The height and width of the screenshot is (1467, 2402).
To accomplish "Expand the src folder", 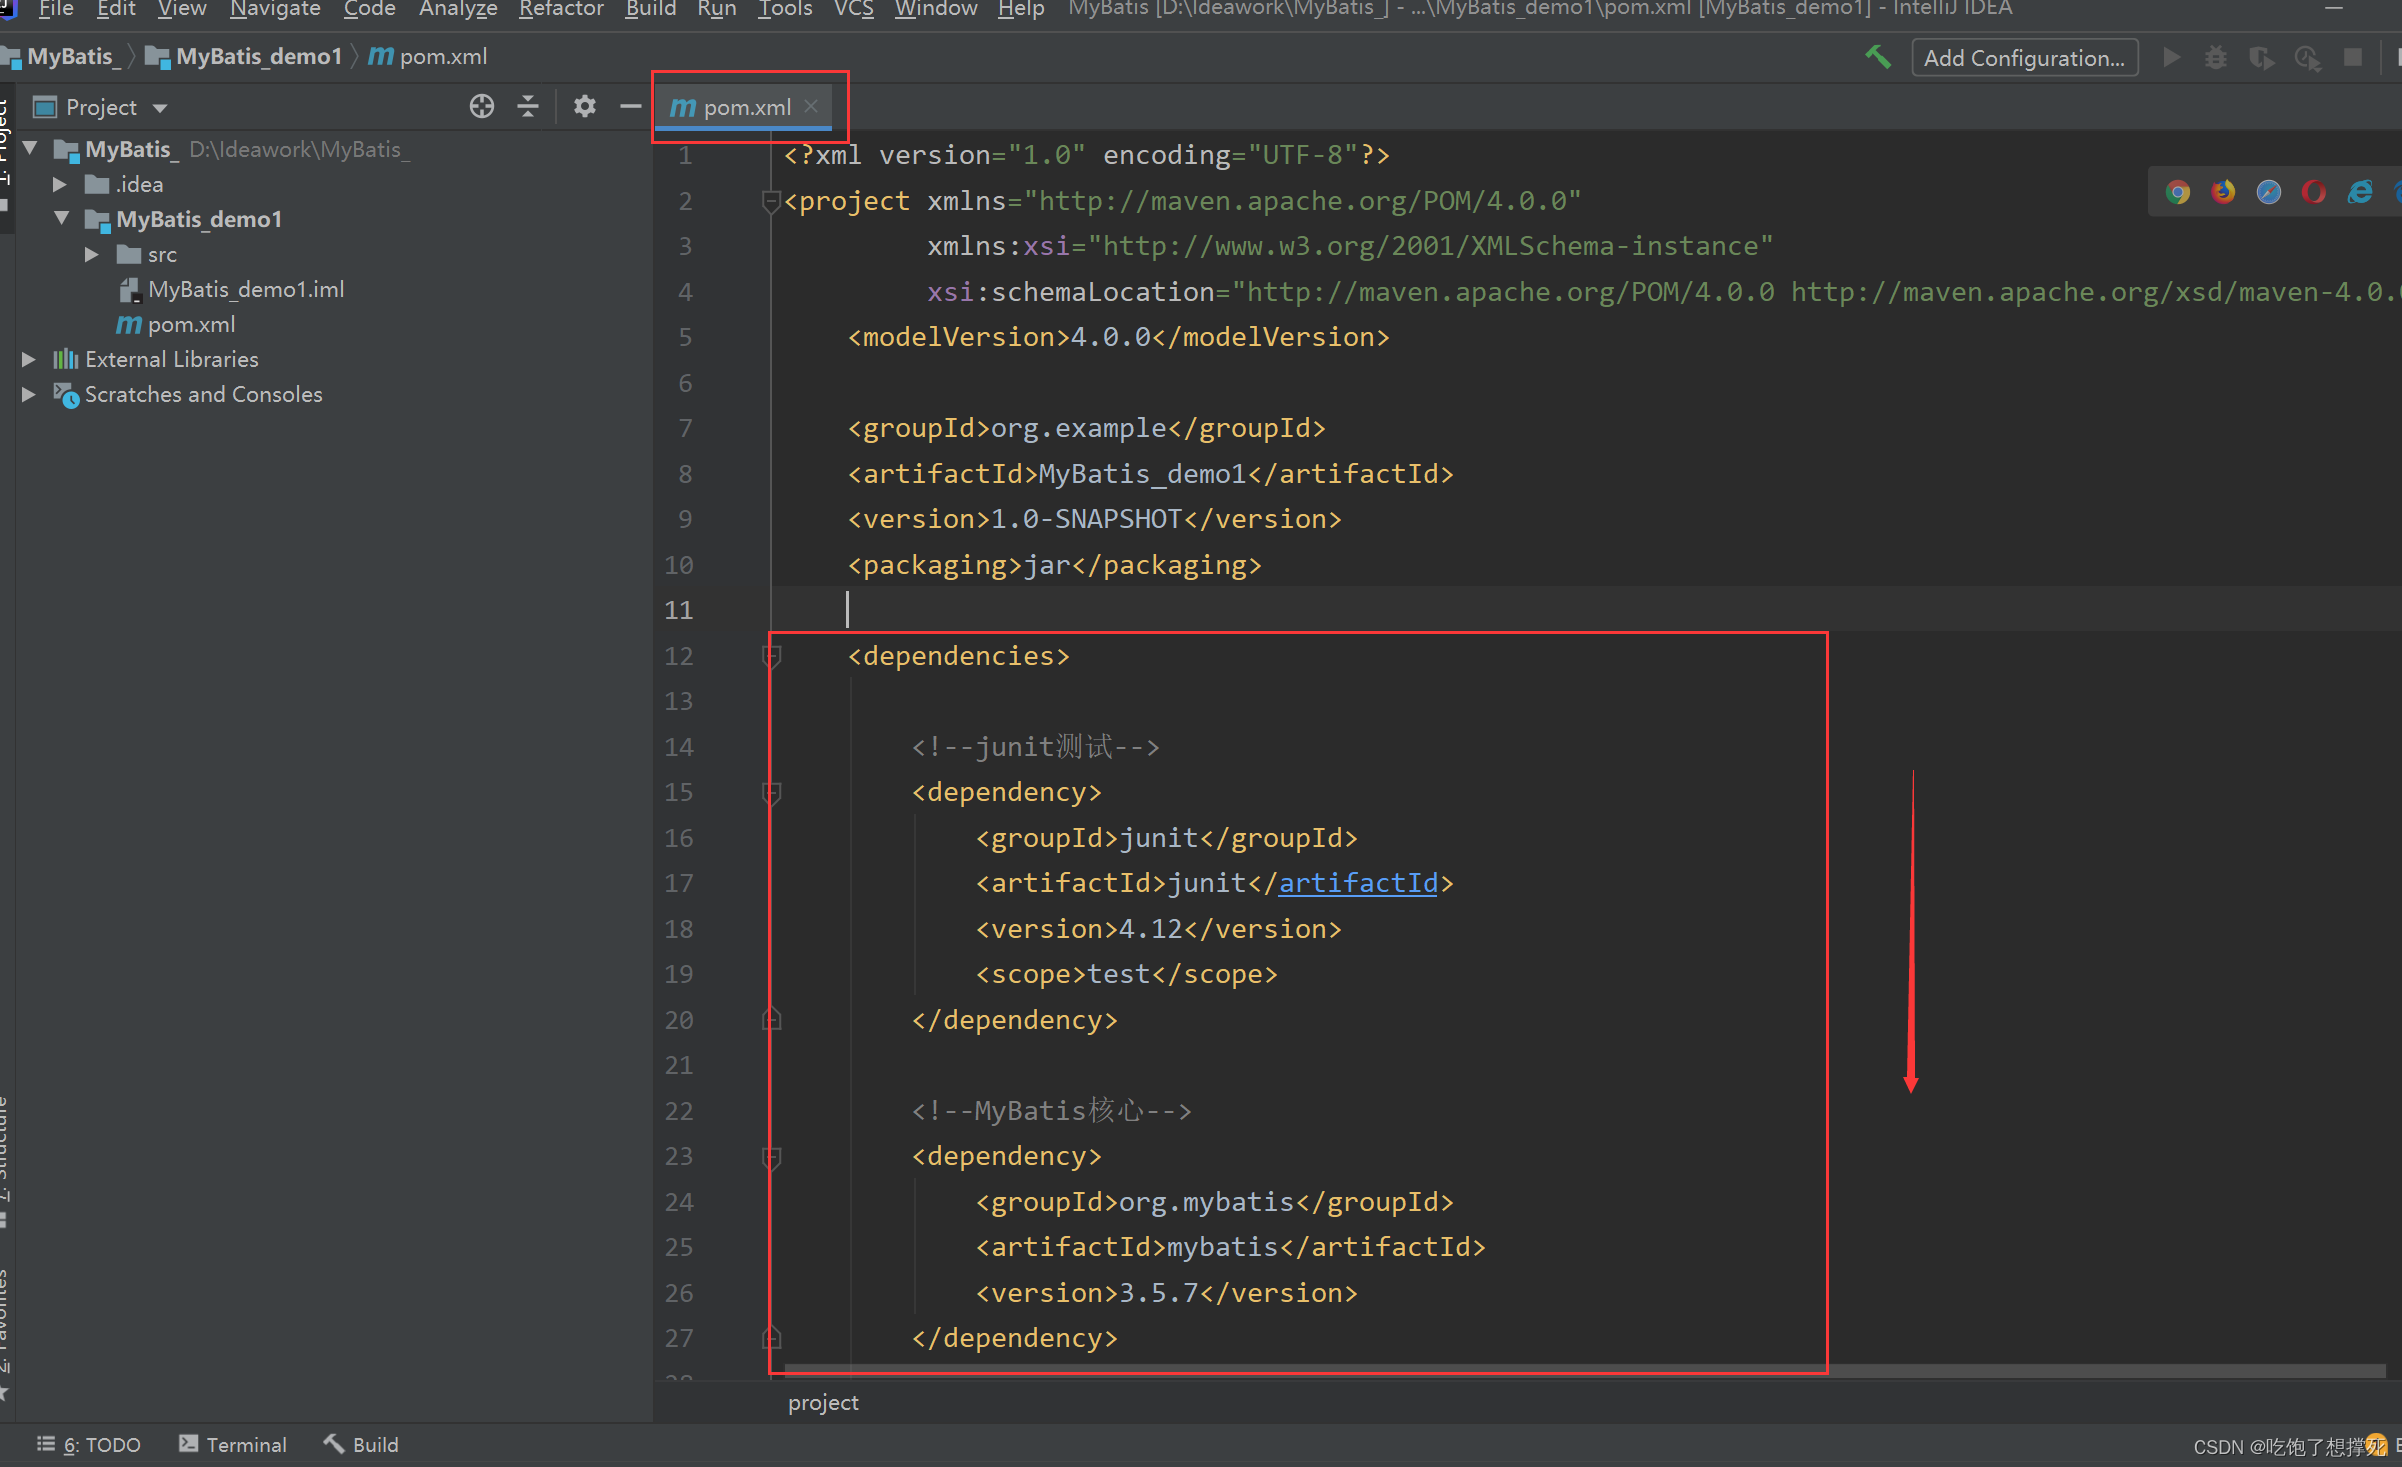I will [91, 254].
